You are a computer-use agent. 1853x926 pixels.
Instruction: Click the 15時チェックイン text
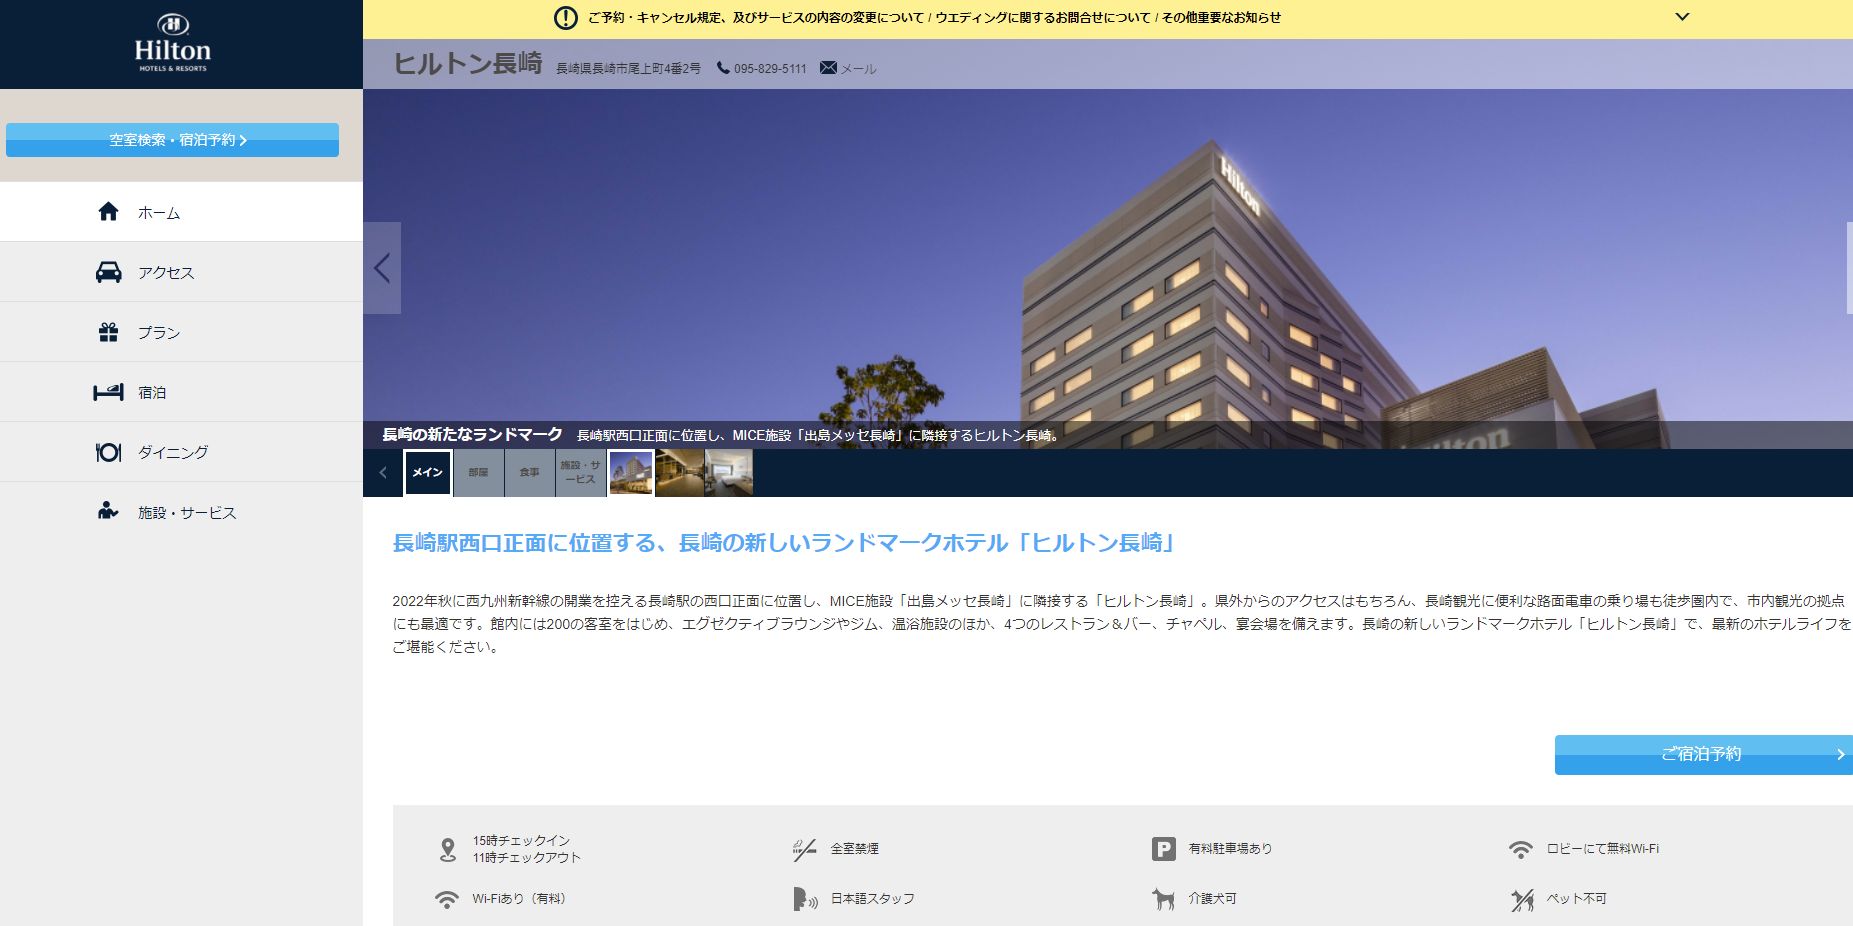coord(521,841)
